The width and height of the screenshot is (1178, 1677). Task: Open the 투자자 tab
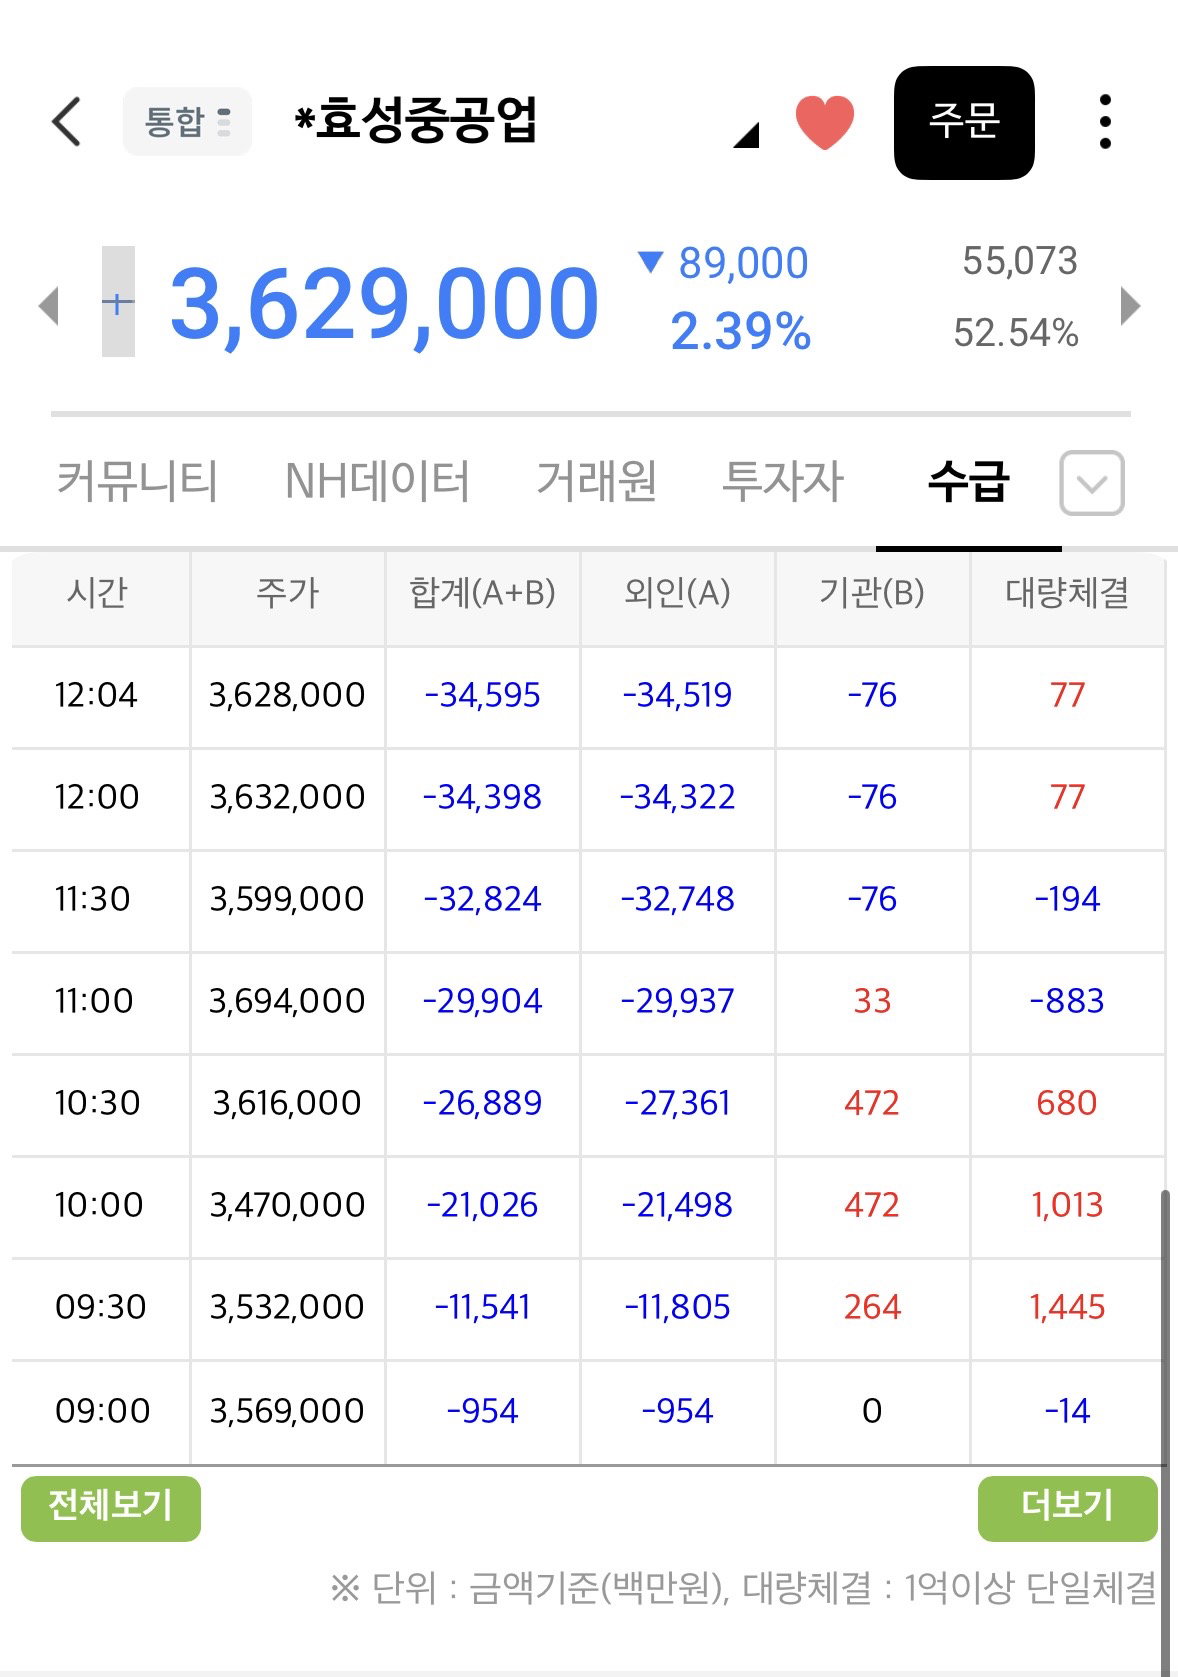pyautogui.click(x=783, y=481)
